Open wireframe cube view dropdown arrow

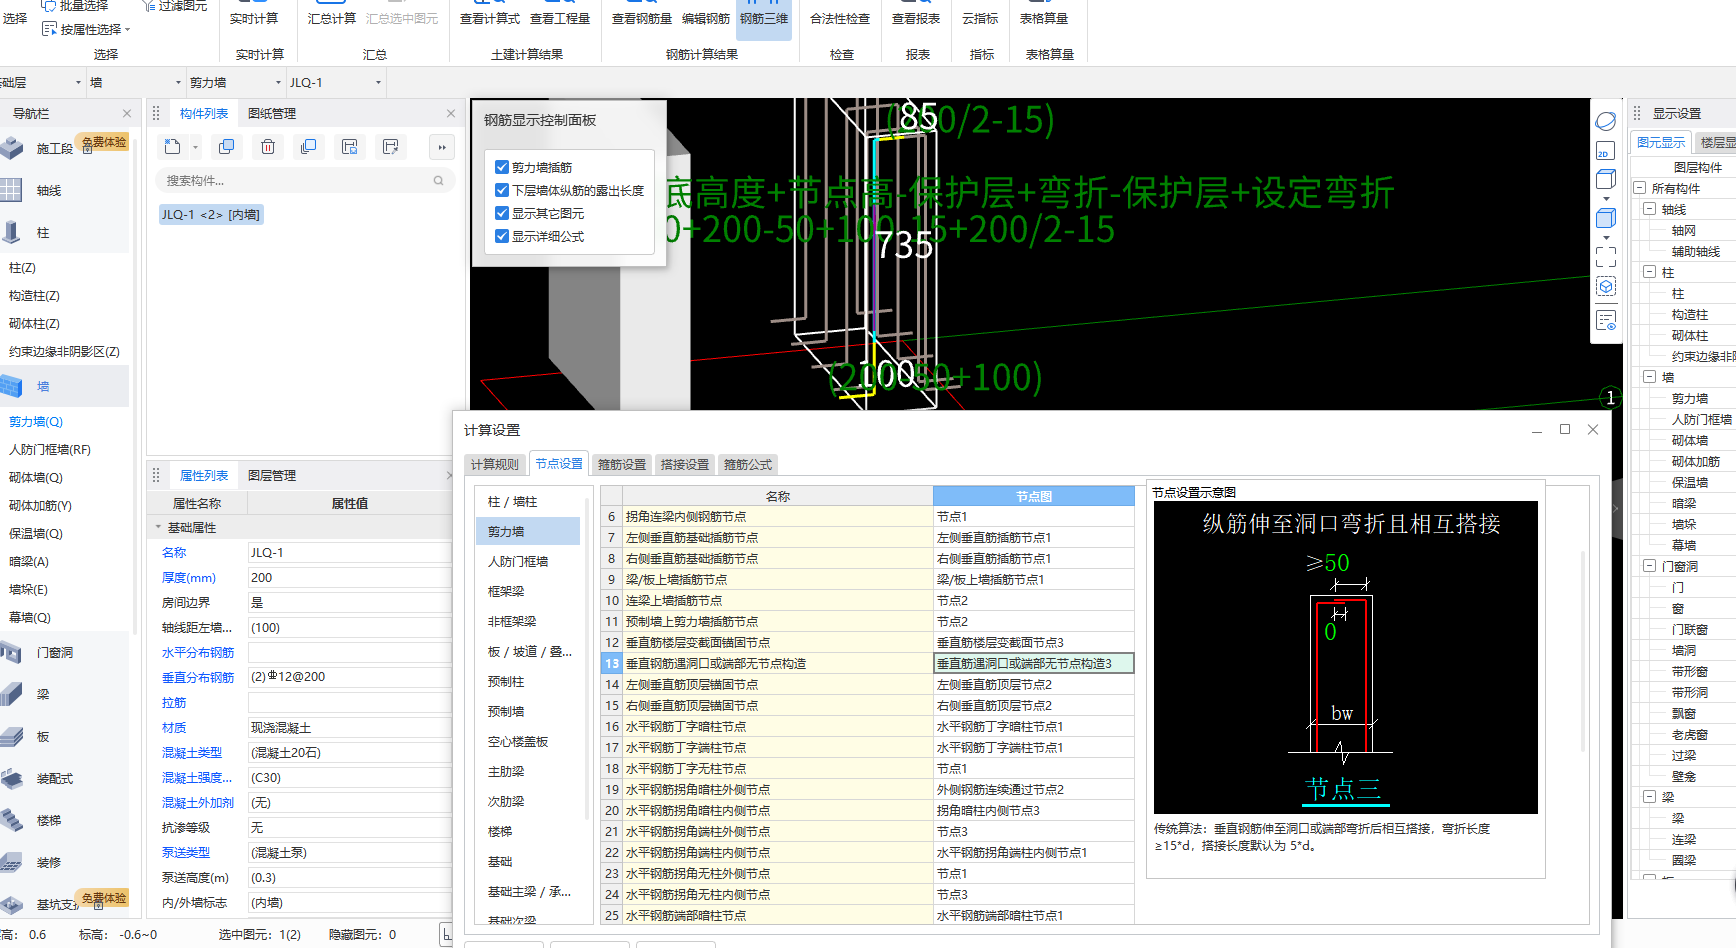1606,199
